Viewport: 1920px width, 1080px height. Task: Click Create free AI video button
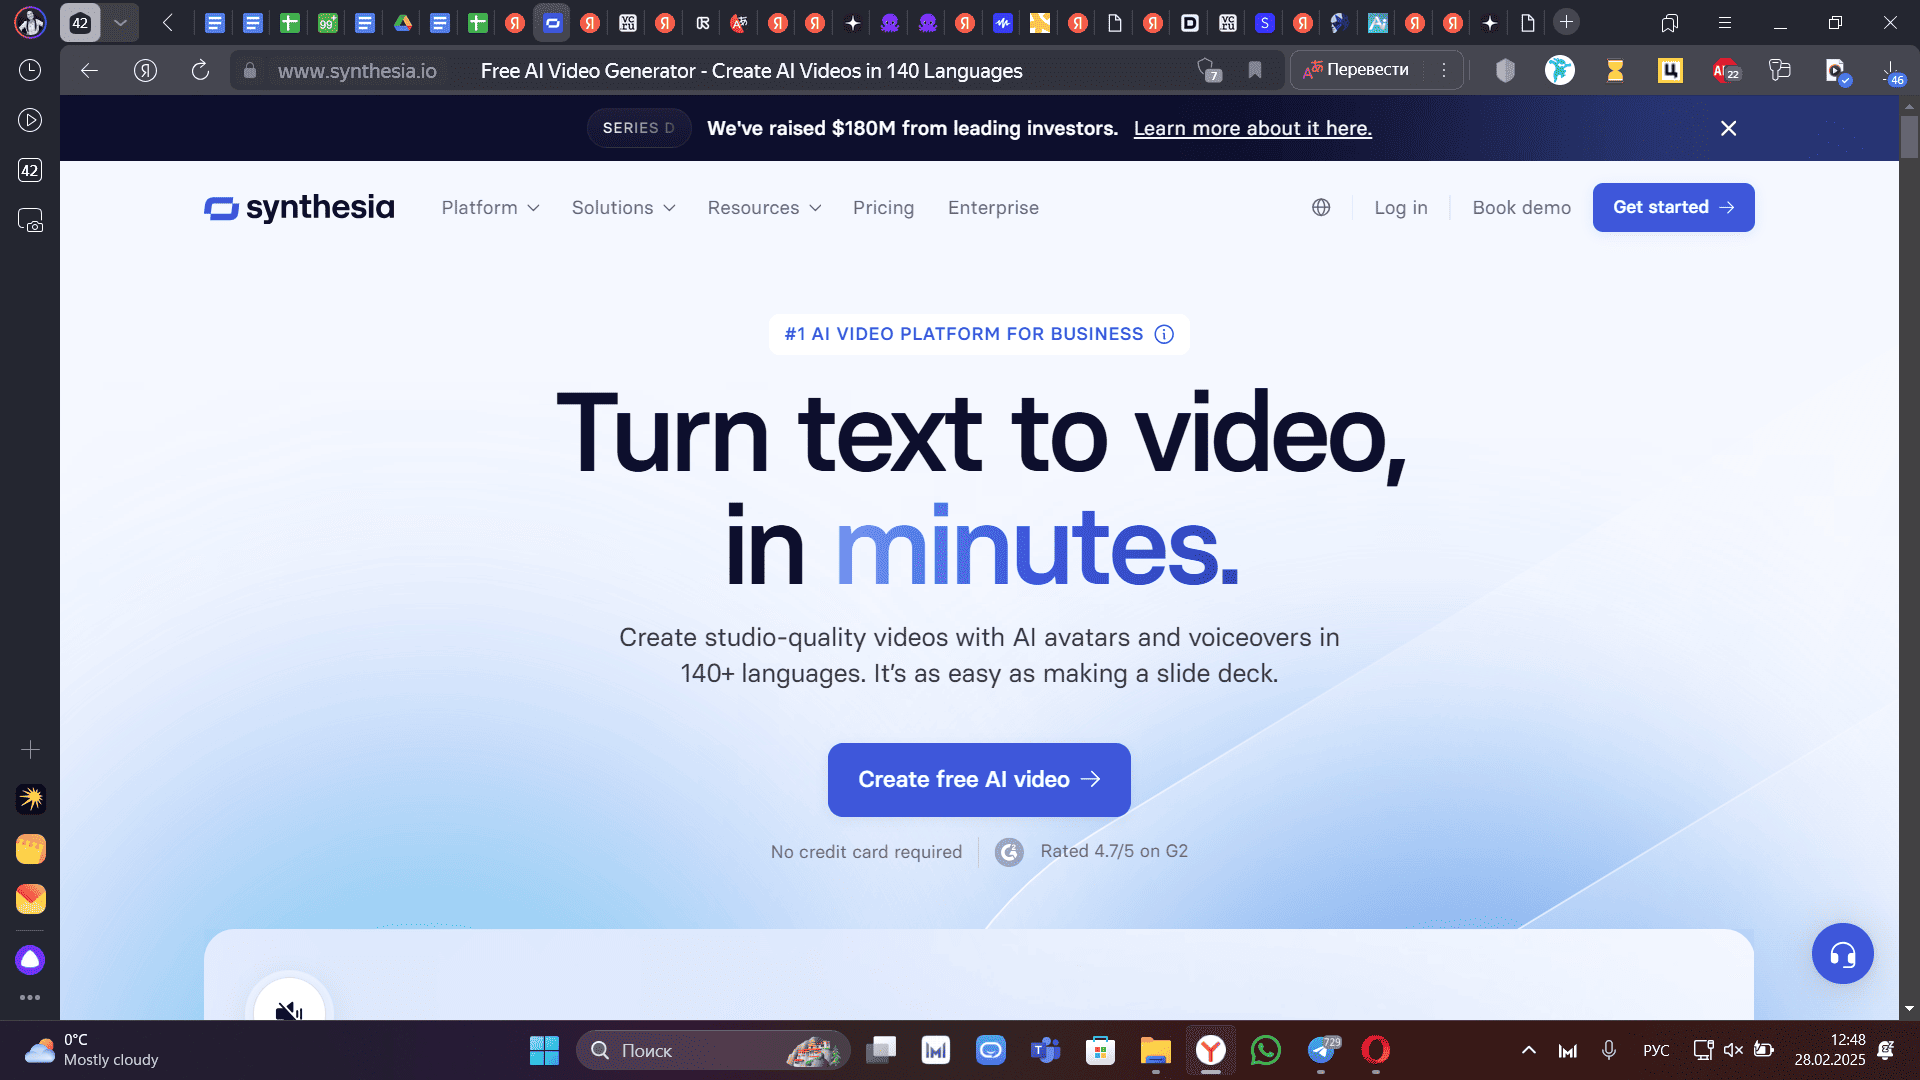coord(979,779)
